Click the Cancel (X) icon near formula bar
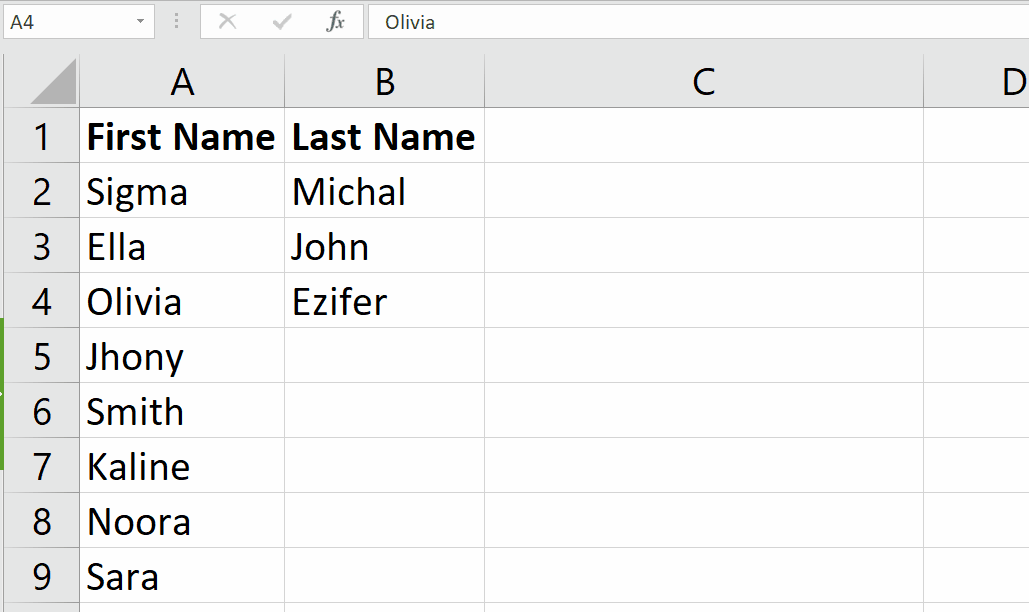The width and height of the screenshot is (1029, 612). point(228,21)
